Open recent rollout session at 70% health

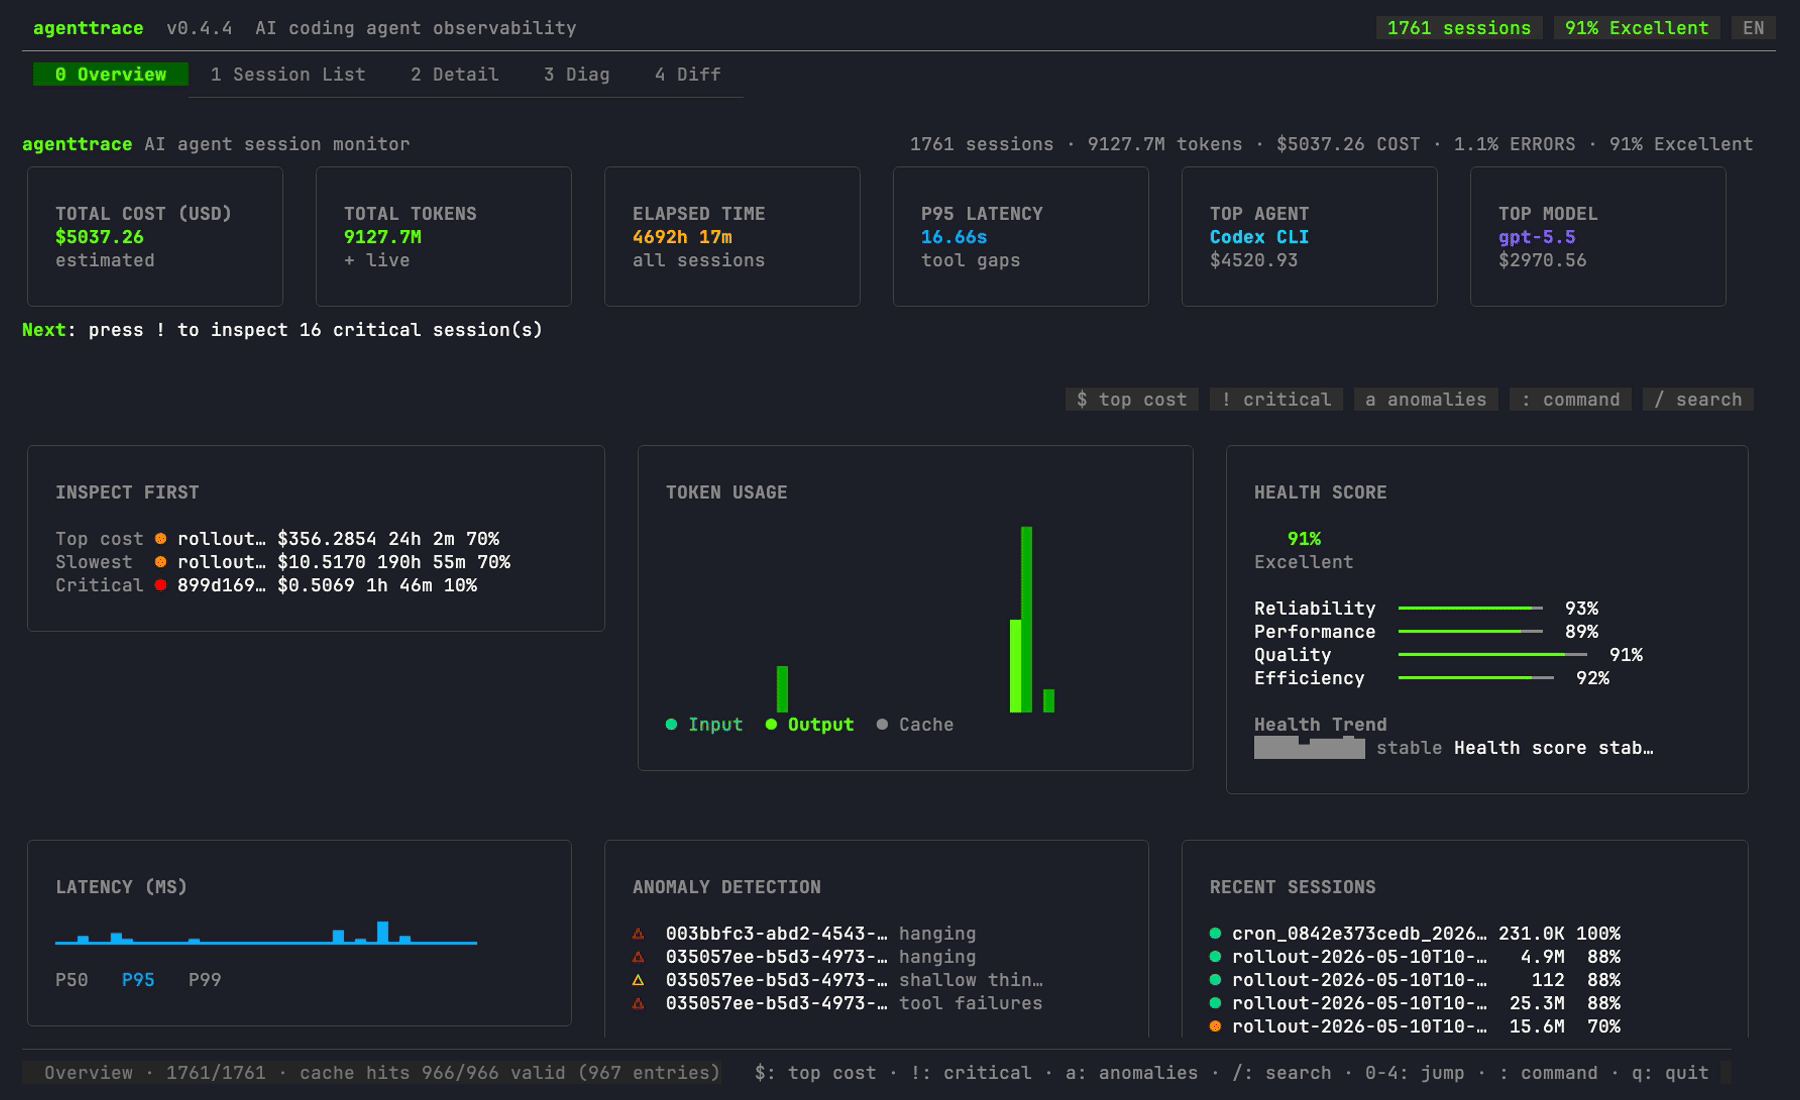1415,1026
